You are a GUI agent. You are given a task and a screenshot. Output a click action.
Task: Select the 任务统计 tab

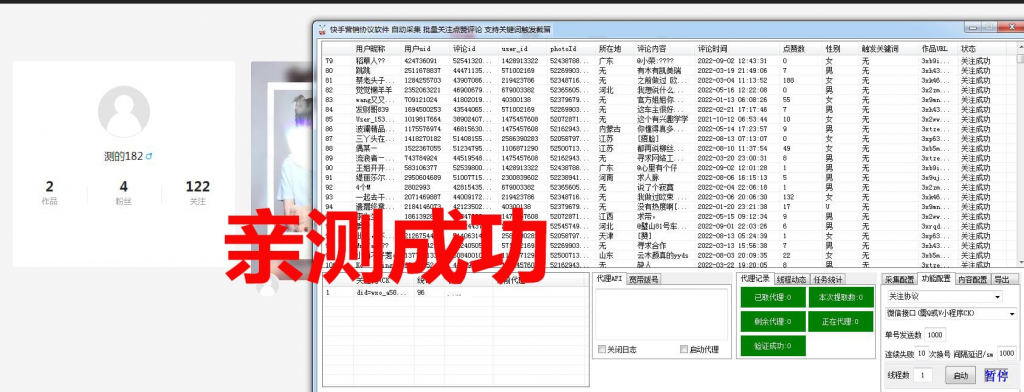coord(828,279)
